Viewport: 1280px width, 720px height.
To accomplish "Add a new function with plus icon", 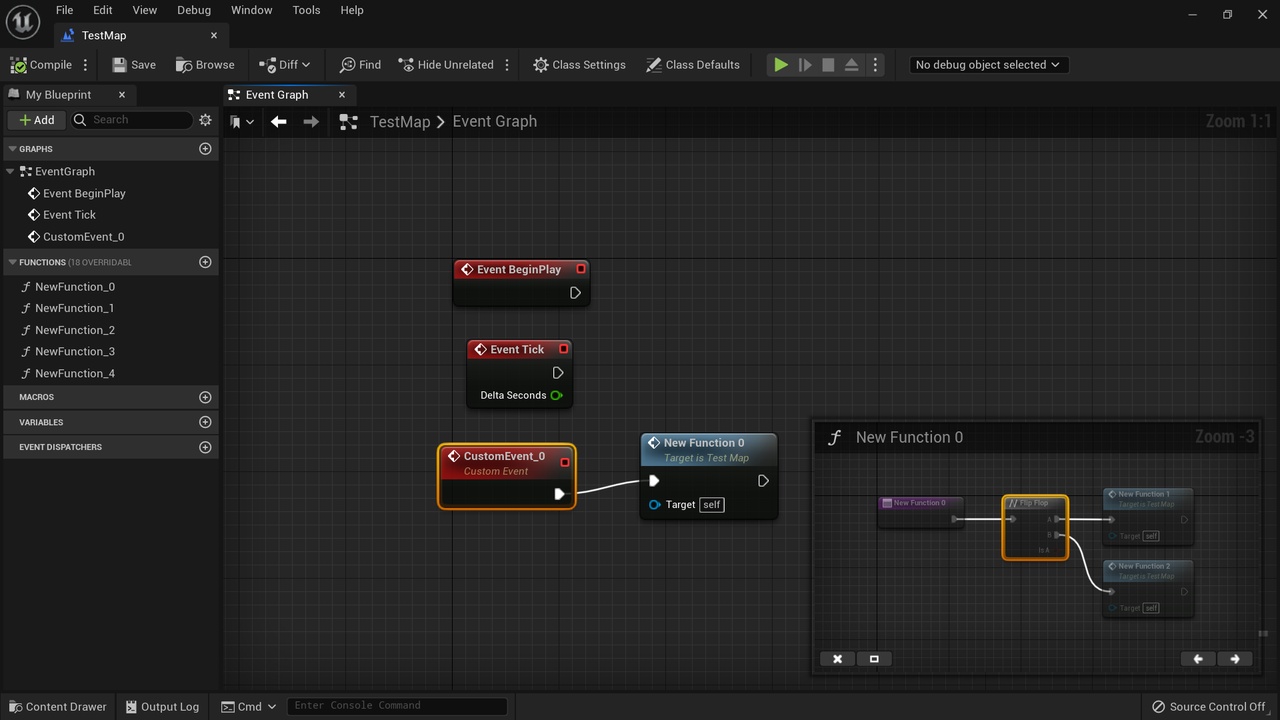I will point(205,262).
